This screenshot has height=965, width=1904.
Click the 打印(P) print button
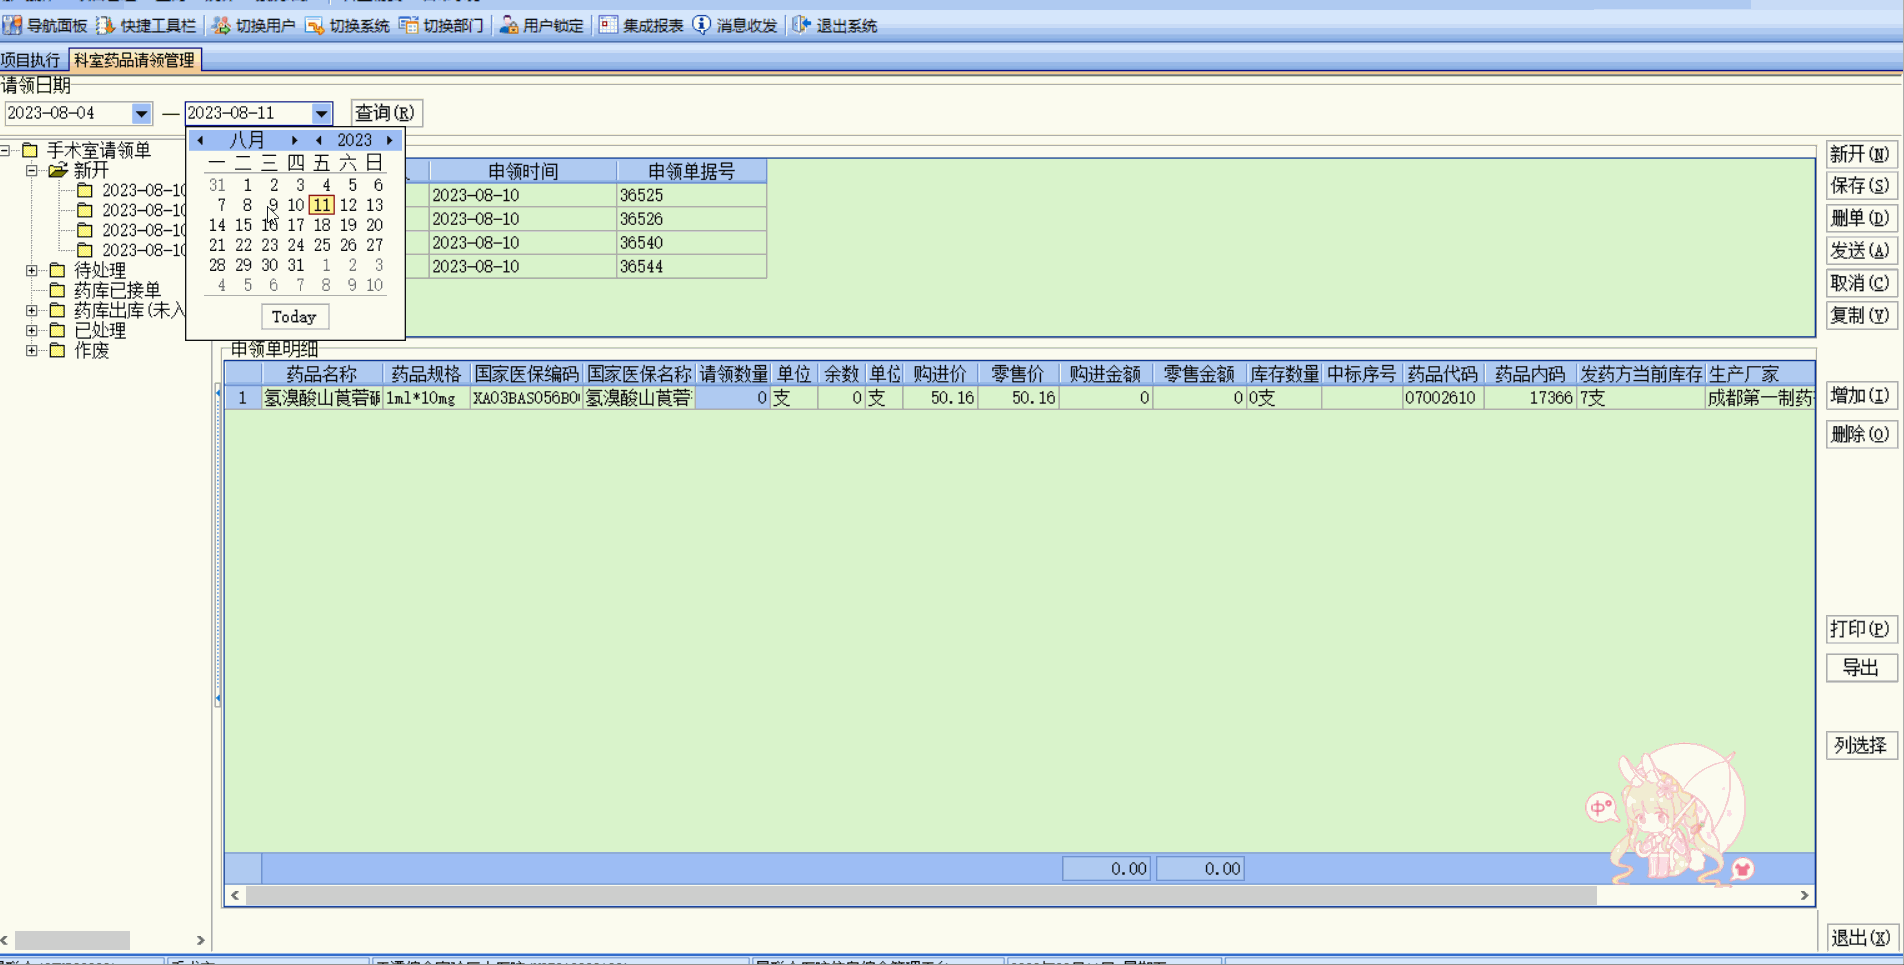click(x=1861, y=629)
